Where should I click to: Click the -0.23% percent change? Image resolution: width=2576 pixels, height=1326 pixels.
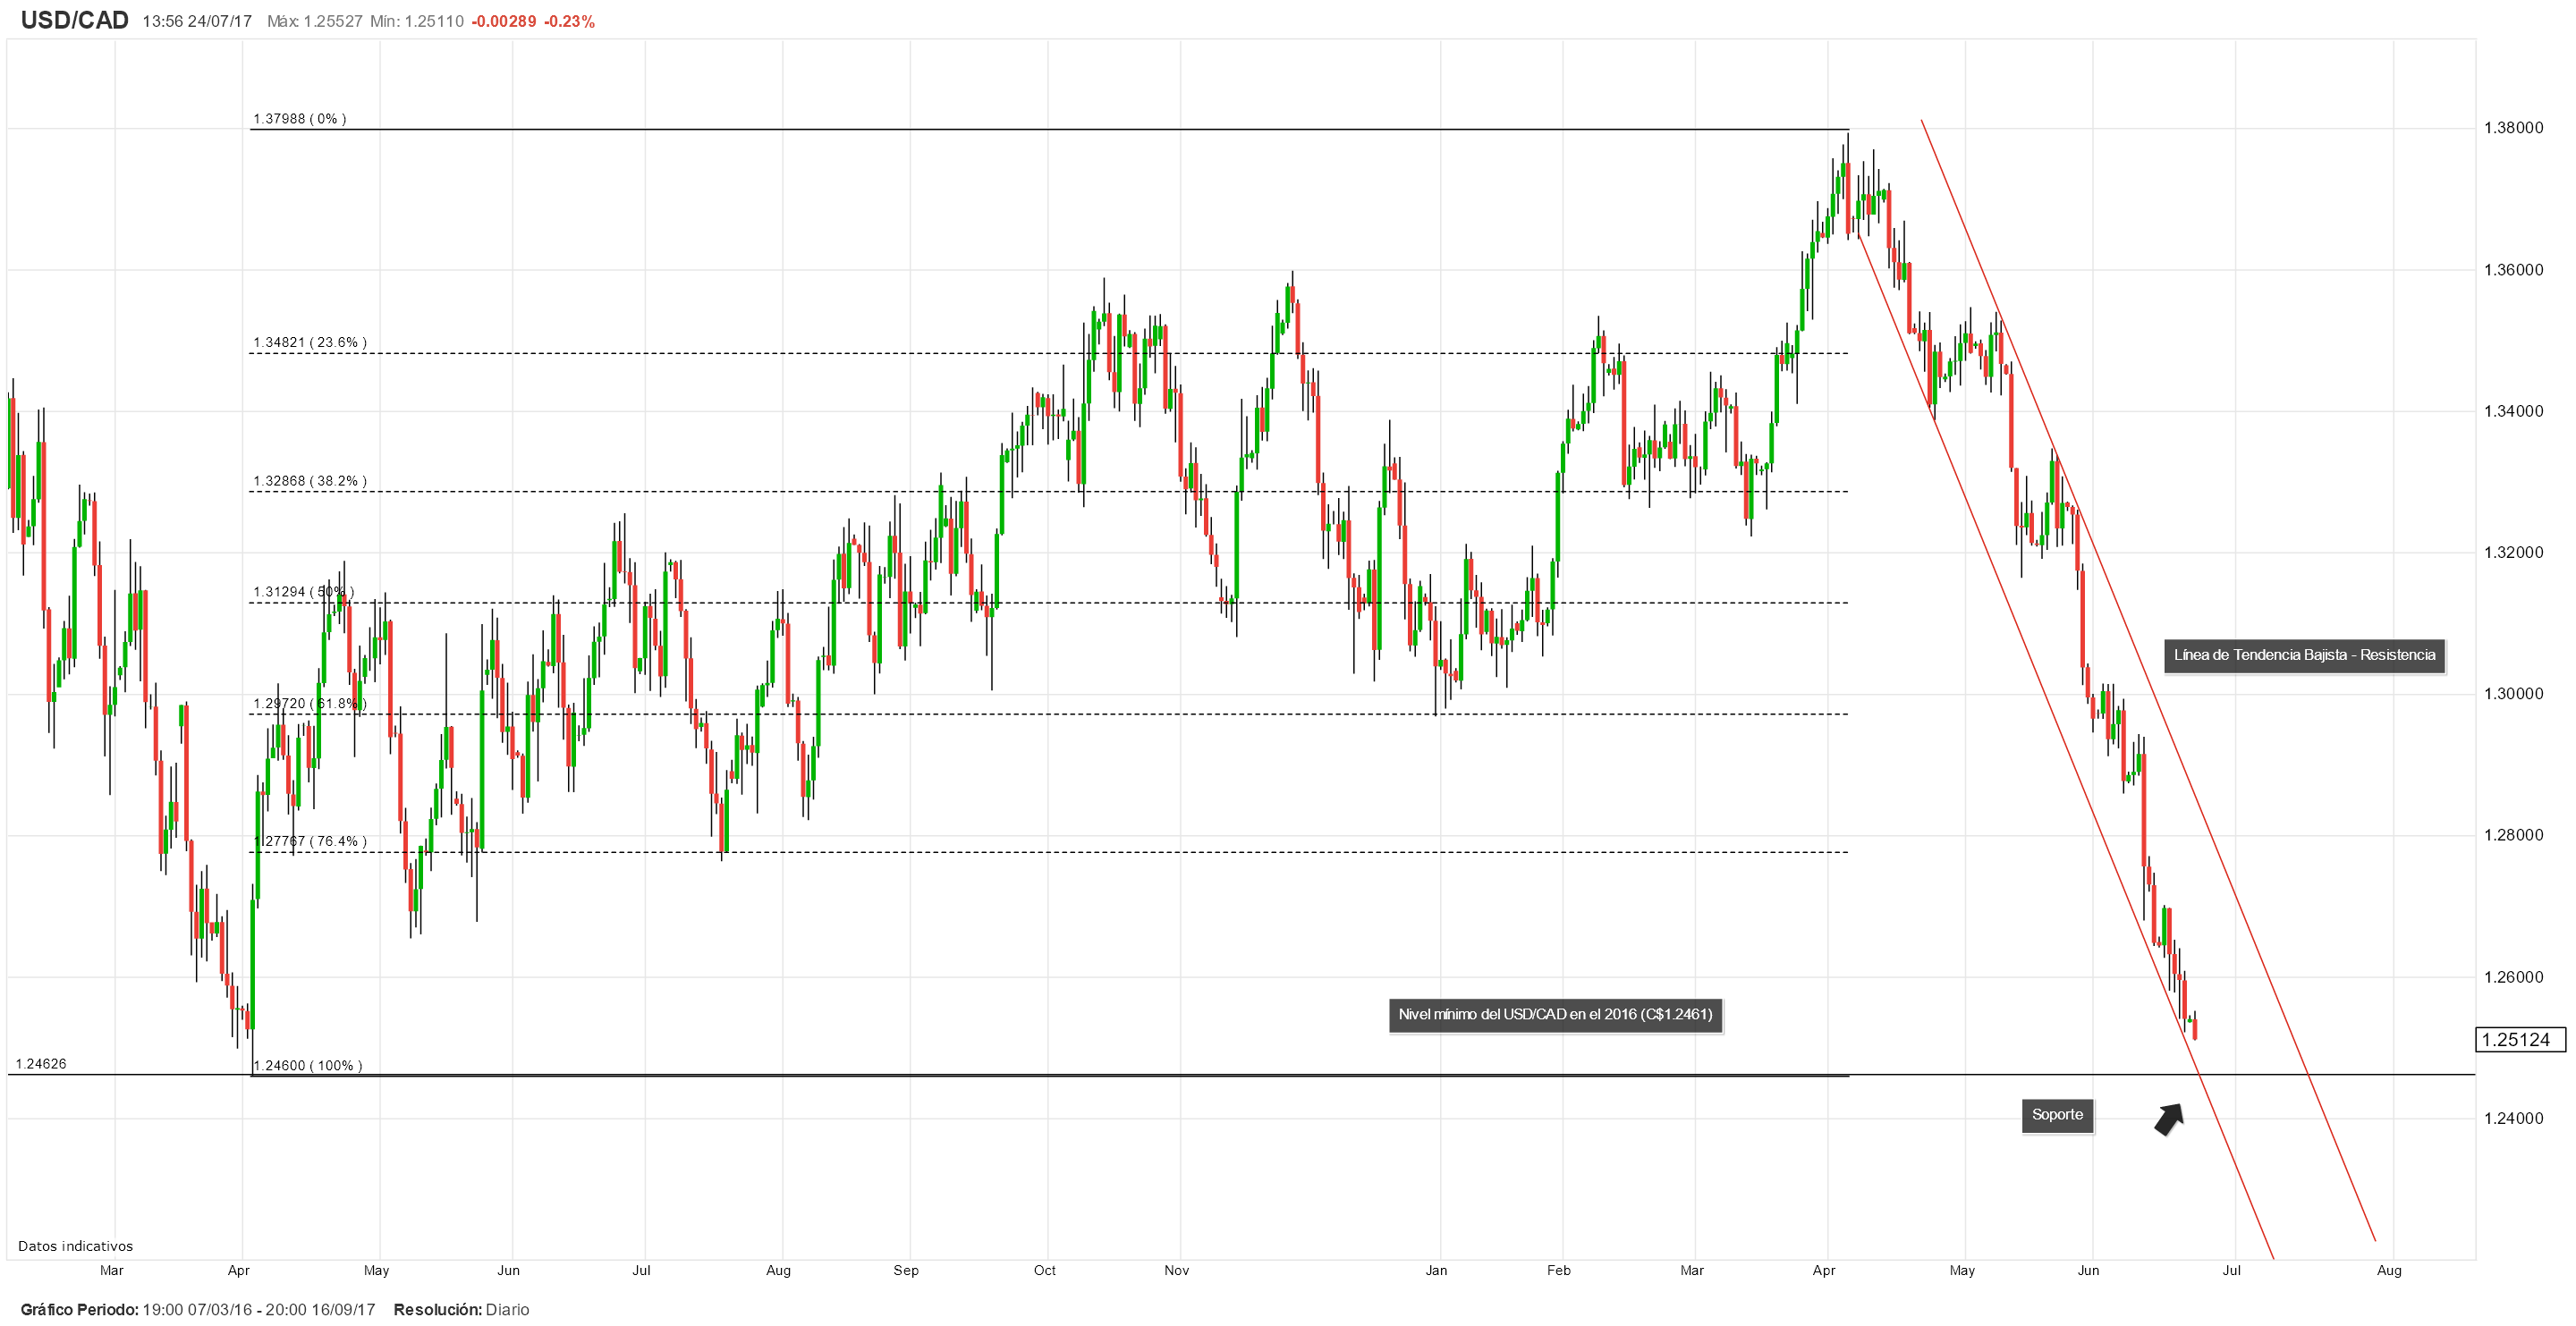coord(569,22)
